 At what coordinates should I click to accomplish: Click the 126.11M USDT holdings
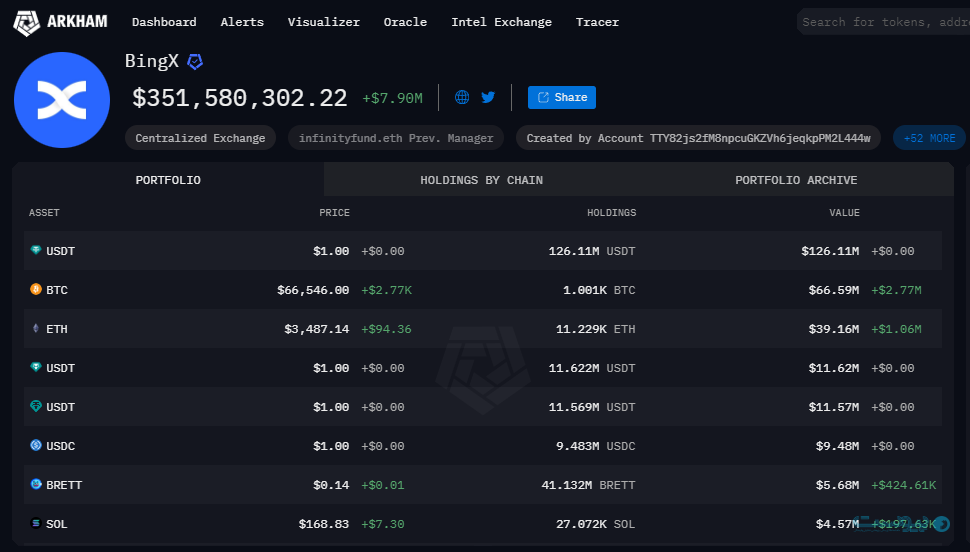pos(592,251)
